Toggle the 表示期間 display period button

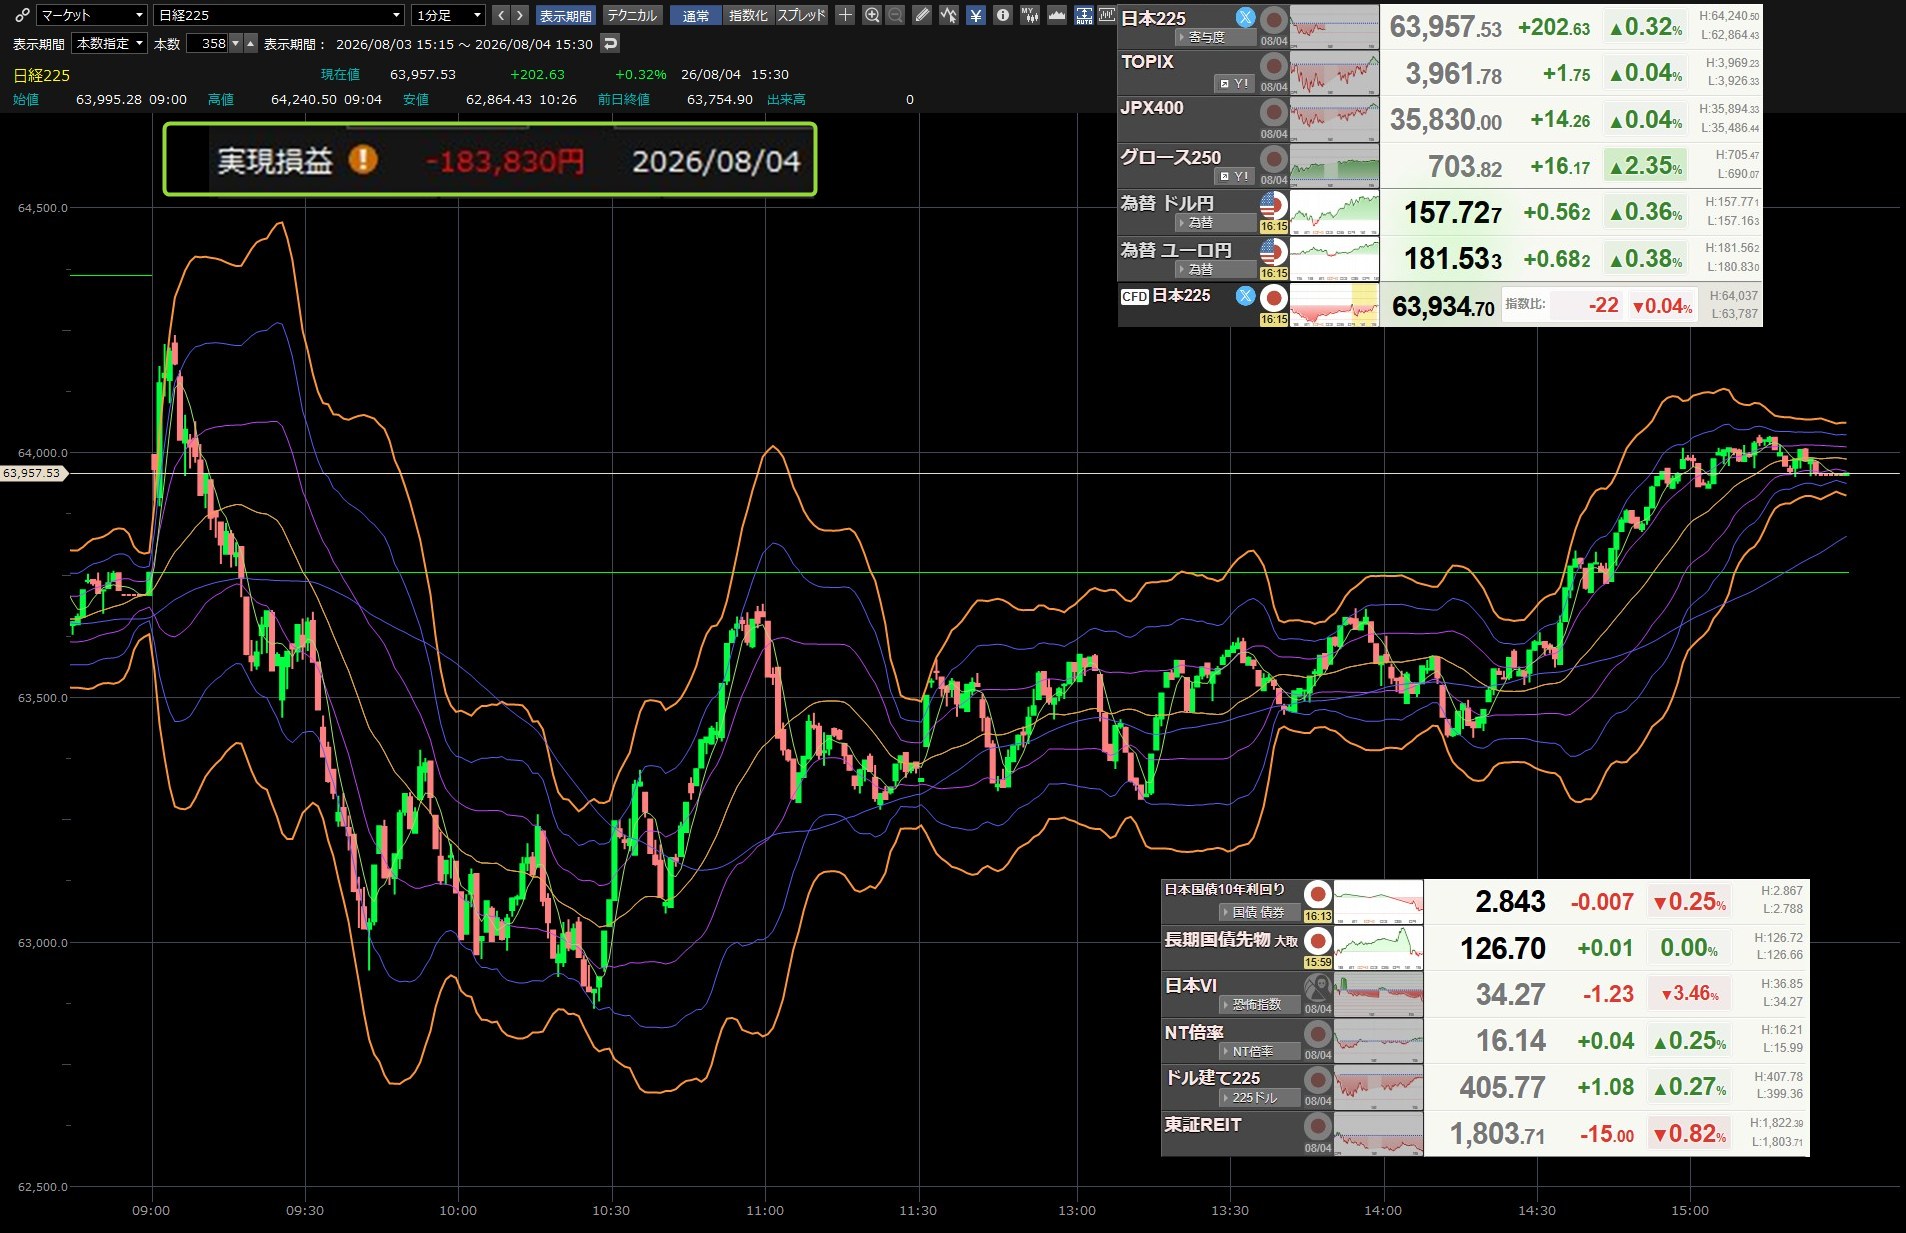pyautogui.click(x=566, y=15)
